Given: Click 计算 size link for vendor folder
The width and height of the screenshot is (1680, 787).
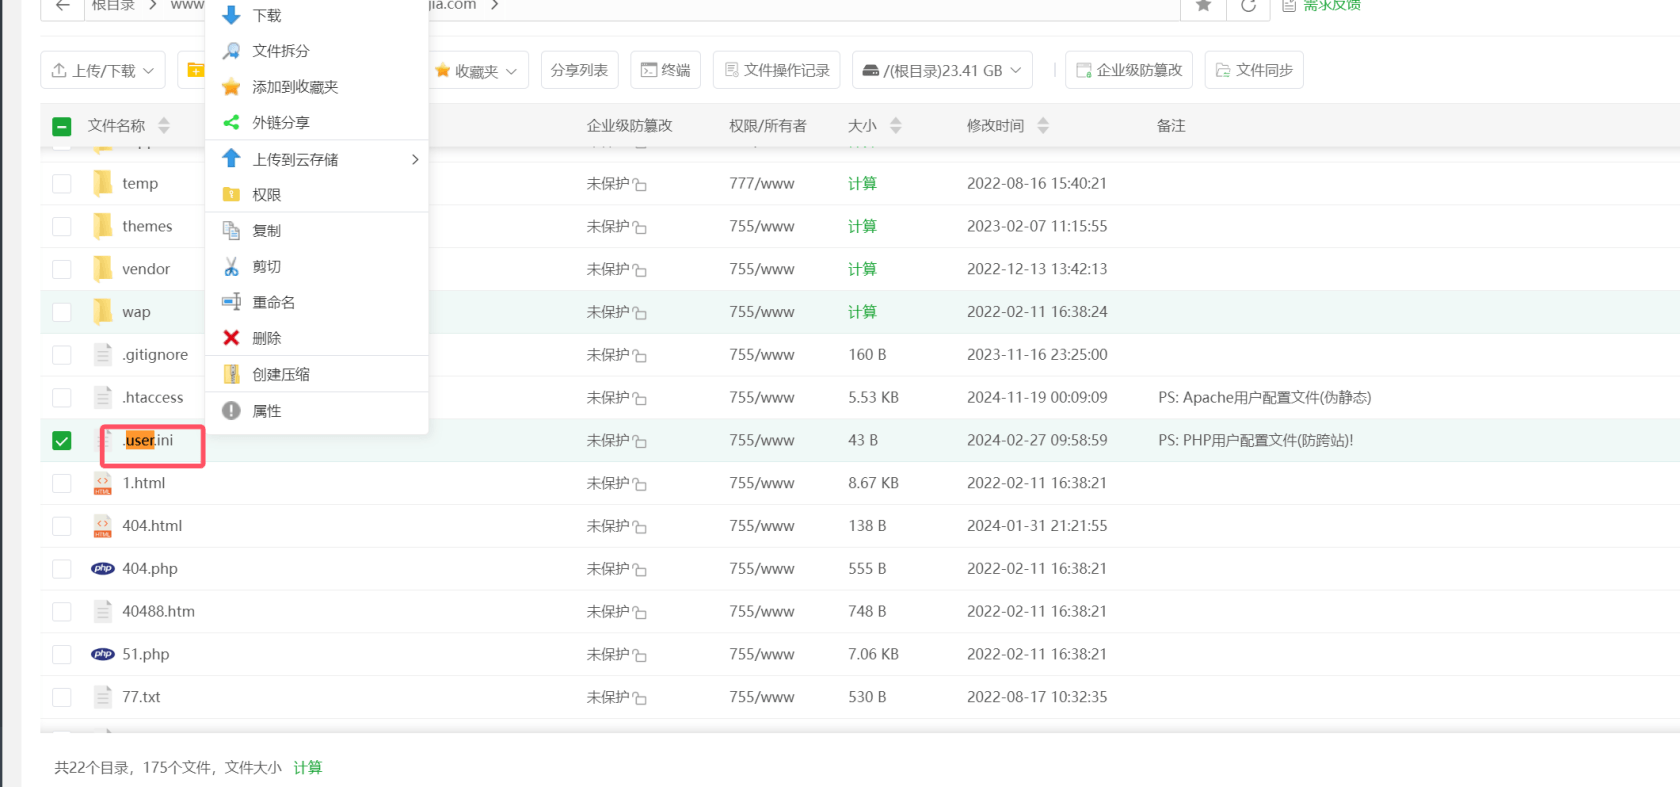Looking at the screenshot, I should [862, 269].
